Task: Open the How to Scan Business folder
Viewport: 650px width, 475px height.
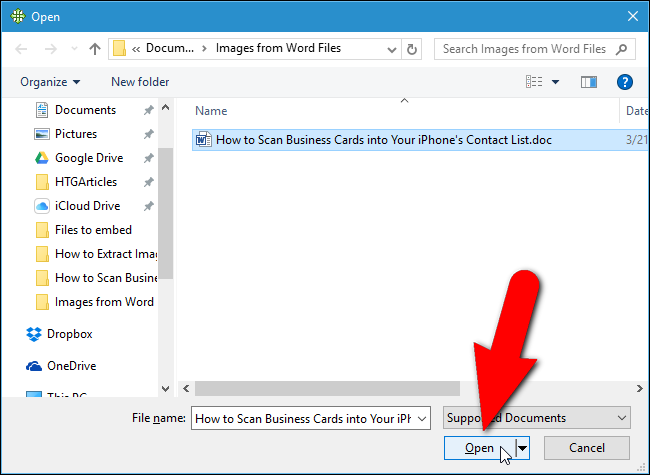Action: pos(106,278)
